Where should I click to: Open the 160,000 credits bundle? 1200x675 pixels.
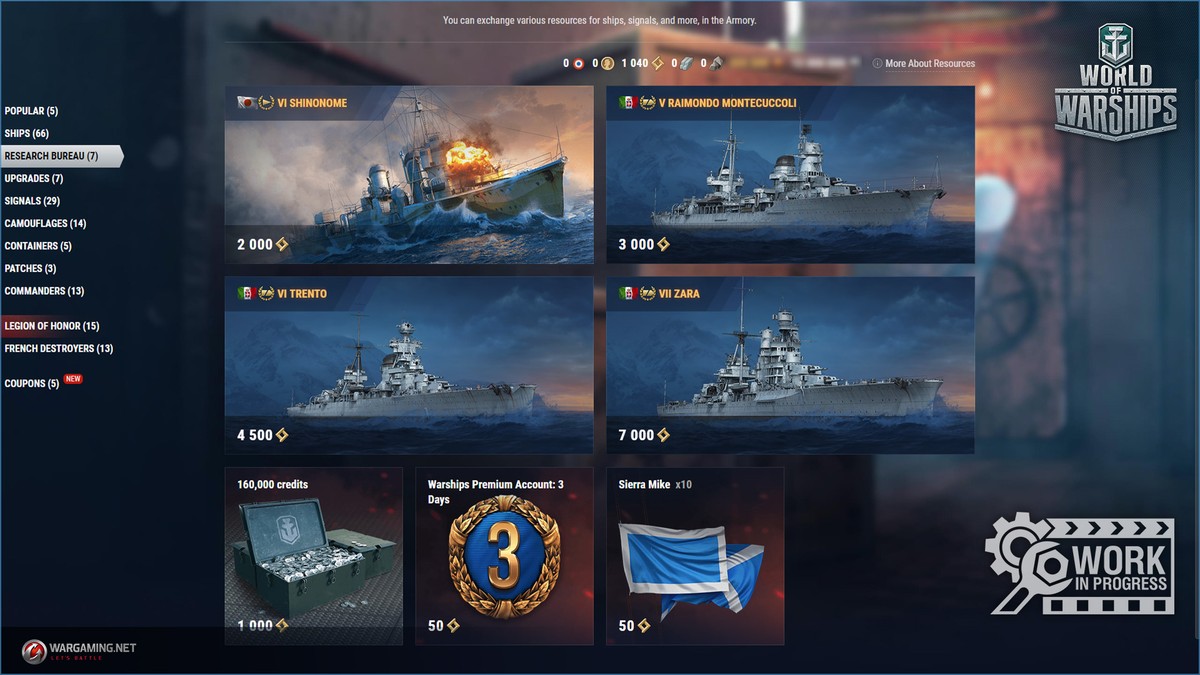(x=314, y=556)
